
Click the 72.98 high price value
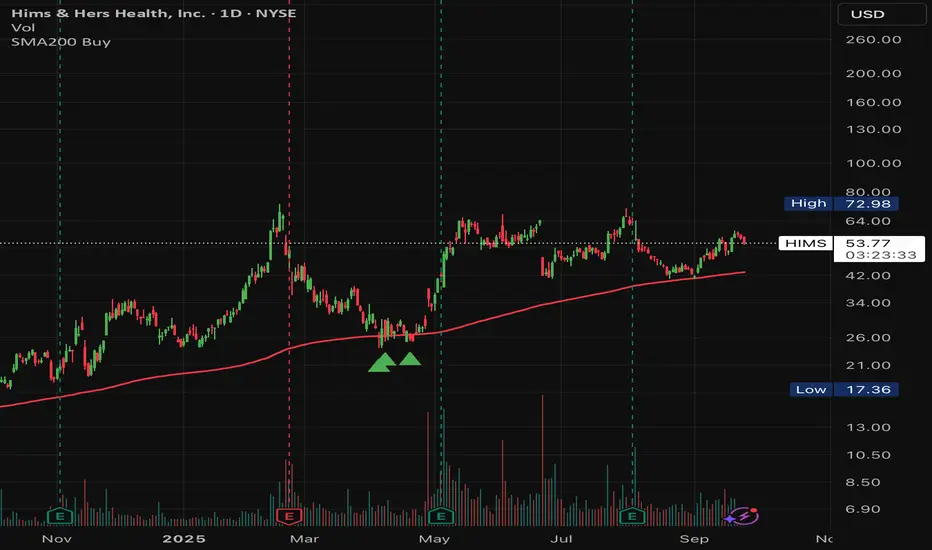click(x=866, y=203)
